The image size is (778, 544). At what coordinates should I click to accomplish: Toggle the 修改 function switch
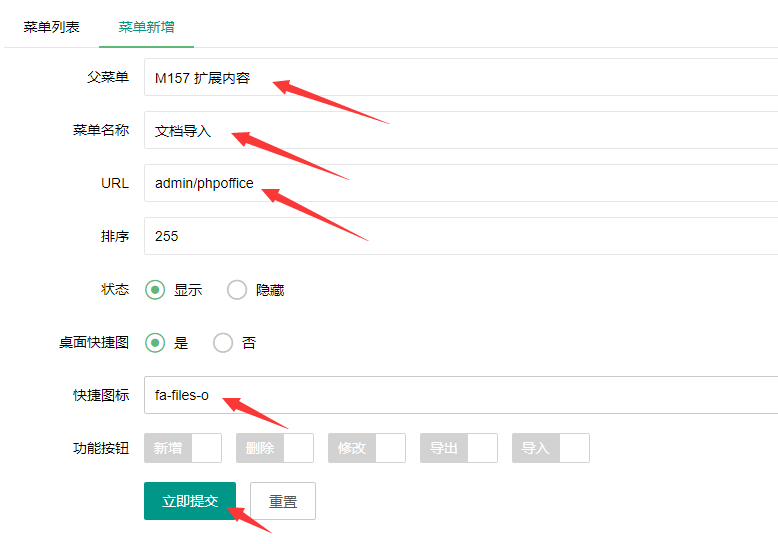click(x=367, y=448)
